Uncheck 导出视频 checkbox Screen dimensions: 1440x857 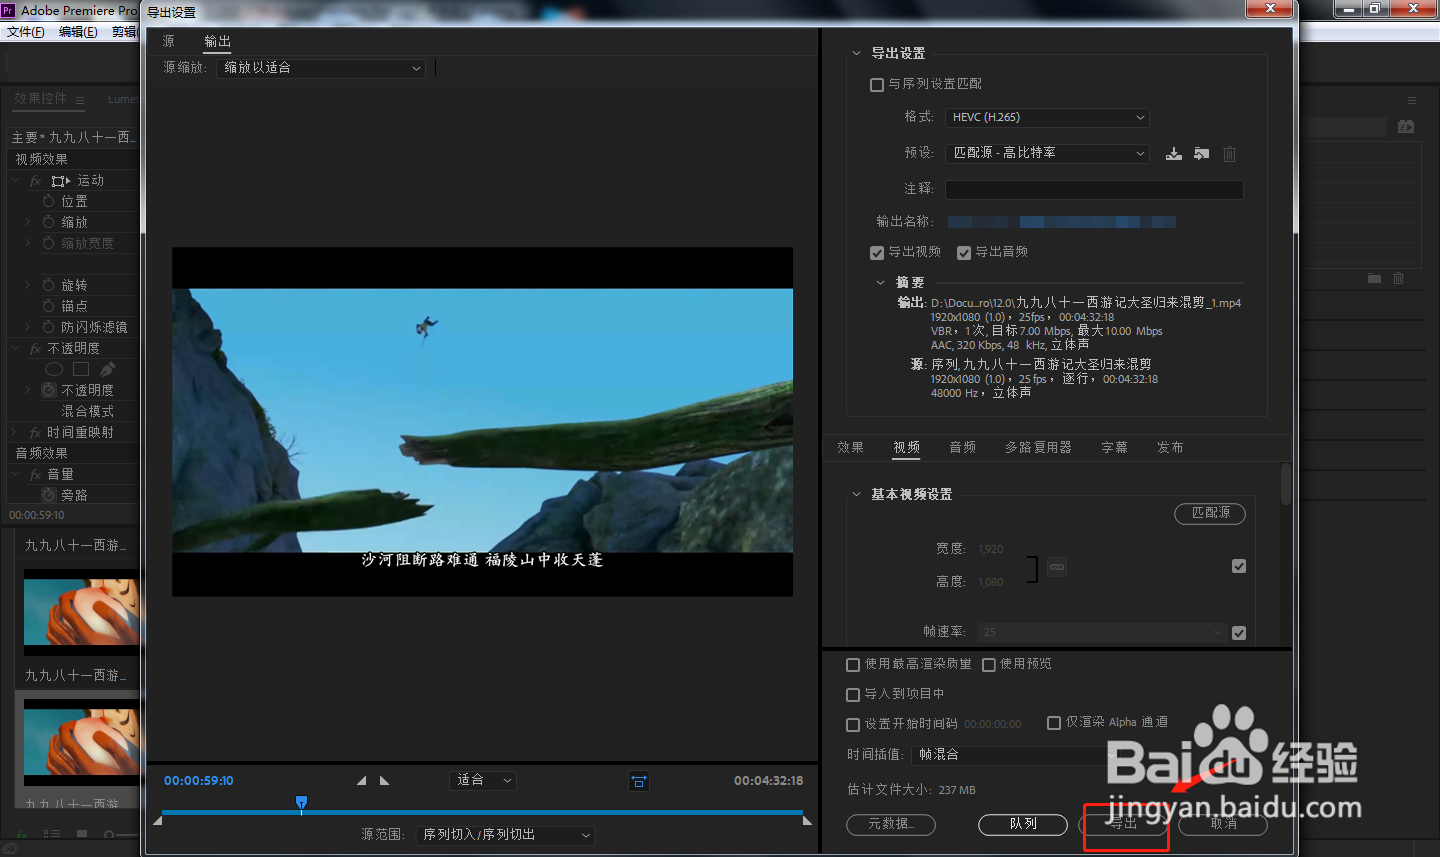[877, 253]
